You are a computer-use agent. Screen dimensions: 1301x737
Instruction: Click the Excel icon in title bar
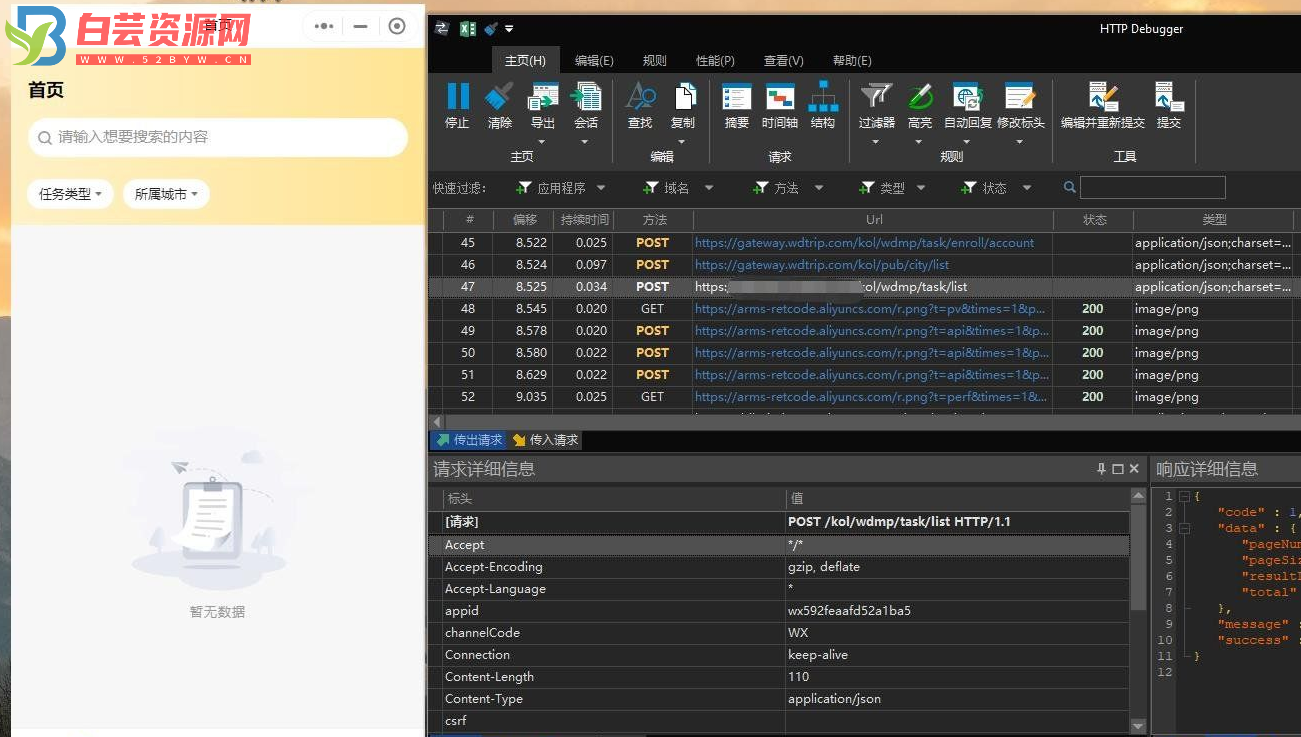pos(467,29)
